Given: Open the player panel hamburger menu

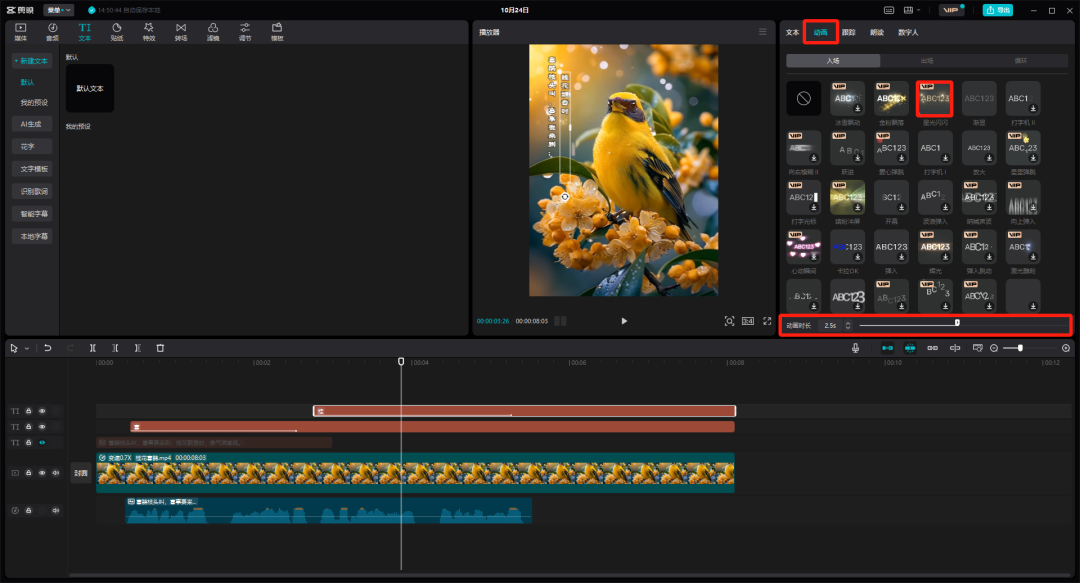Looking at the screenshot, I should click(x=763, y=32).
